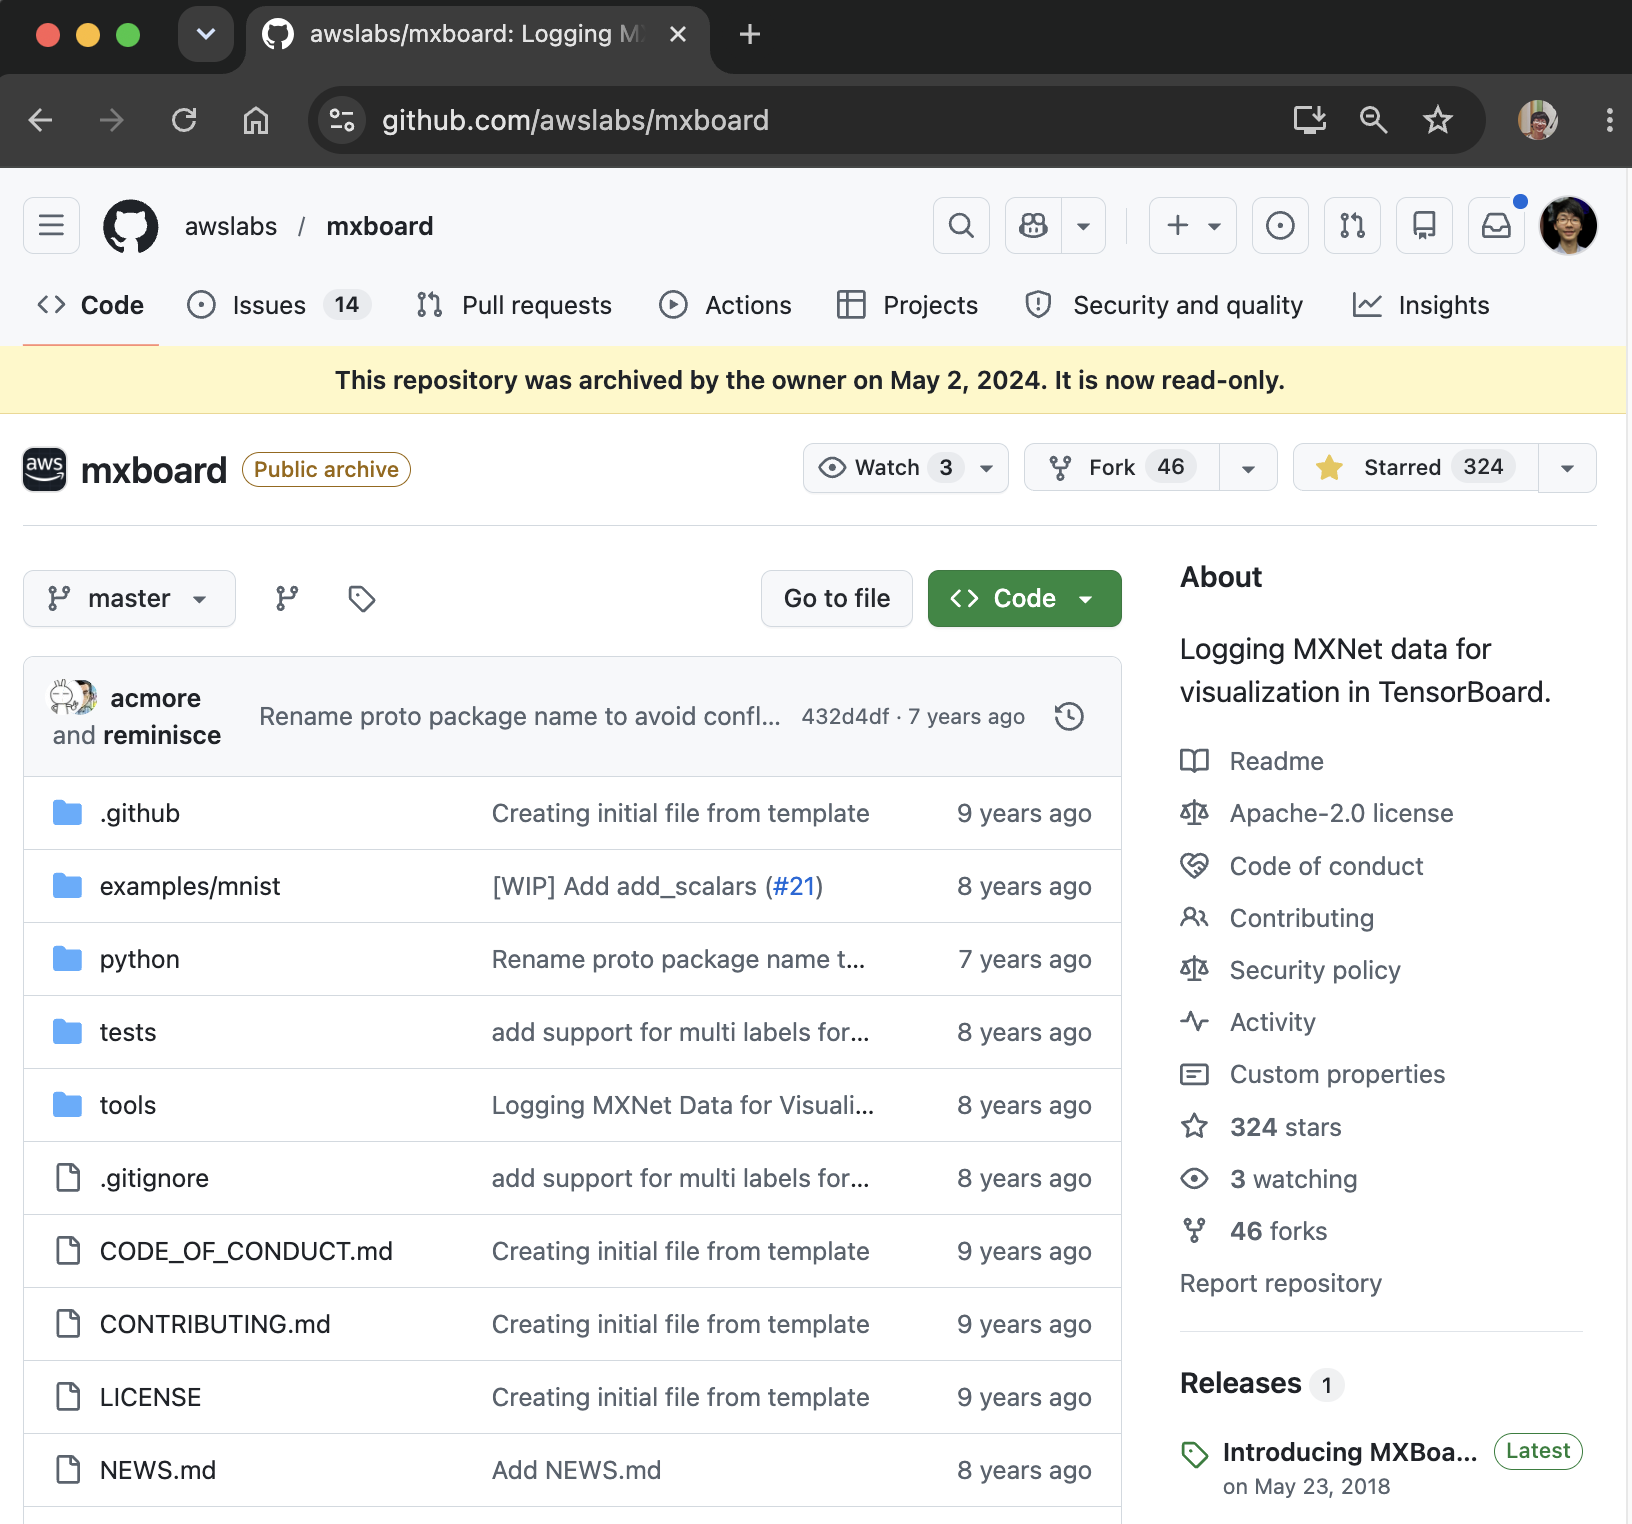The width and height of the screenshot is (1632, 1524).
Task: Open the browser three-dot menu
Action: (1609, 120)
